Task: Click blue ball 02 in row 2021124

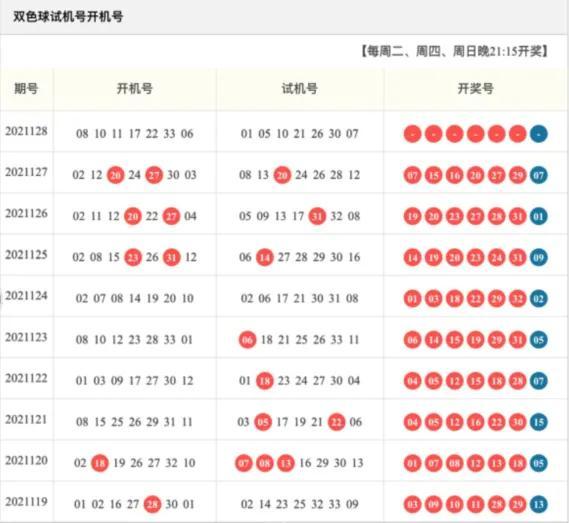Action: coord(539,299)
